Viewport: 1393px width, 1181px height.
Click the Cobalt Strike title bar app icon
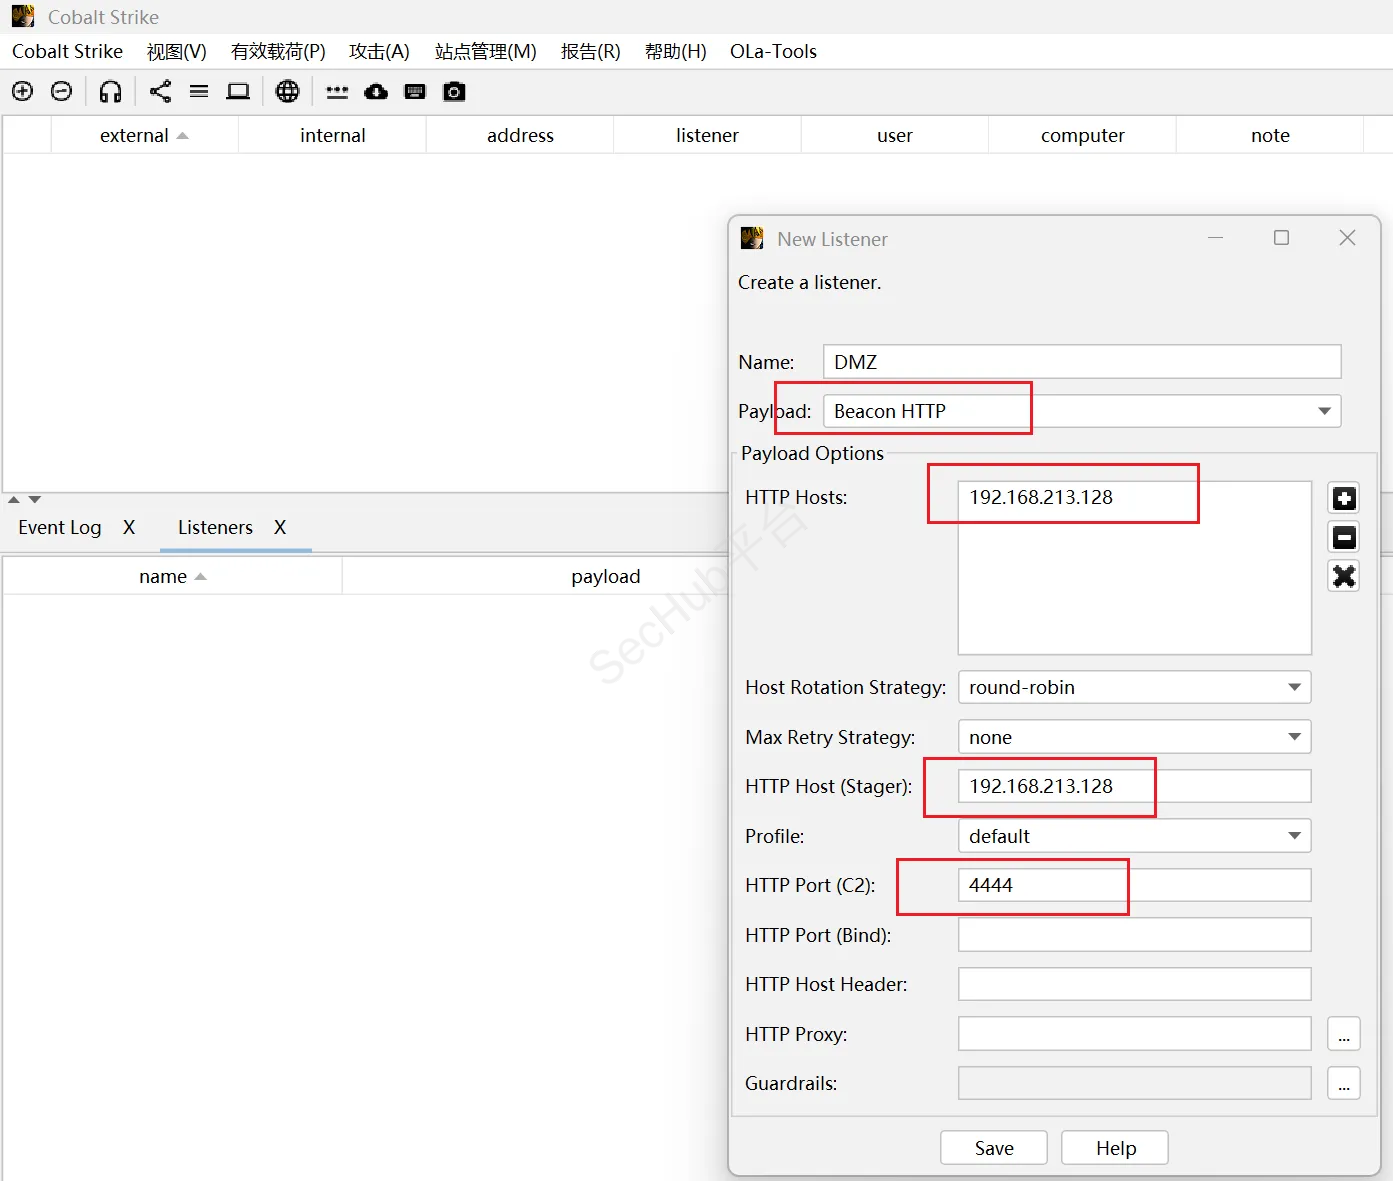[23, 17]
